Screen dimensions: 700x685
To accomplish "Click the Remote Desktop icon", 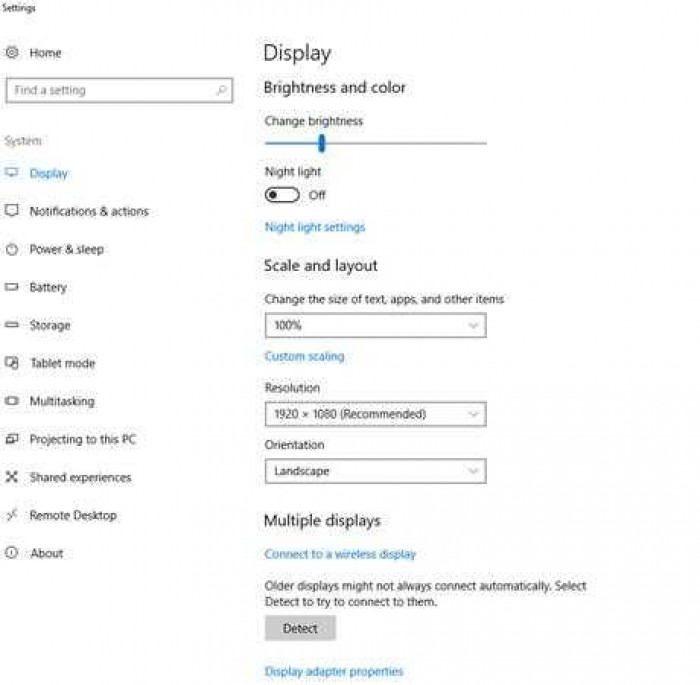I will pos(12,515).
